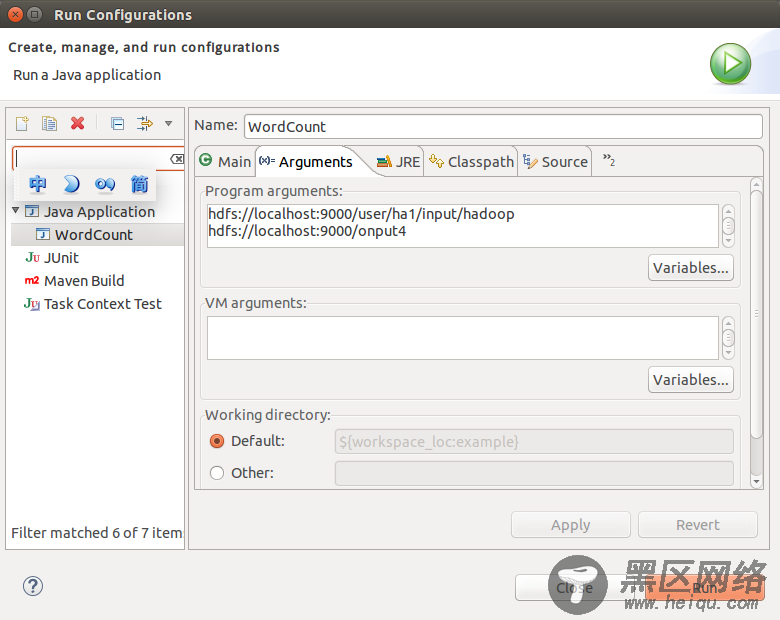This screenshot has height=620, width=780.
Task: Maximize the Run Configurations window
Action: click(34, 14)
